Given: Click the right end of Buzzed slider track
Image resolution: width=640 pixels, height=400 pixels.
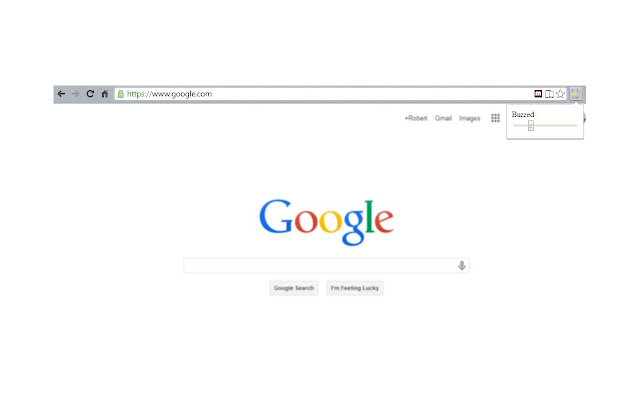Looking at the screenshot, I should click(x=575, y=126).
